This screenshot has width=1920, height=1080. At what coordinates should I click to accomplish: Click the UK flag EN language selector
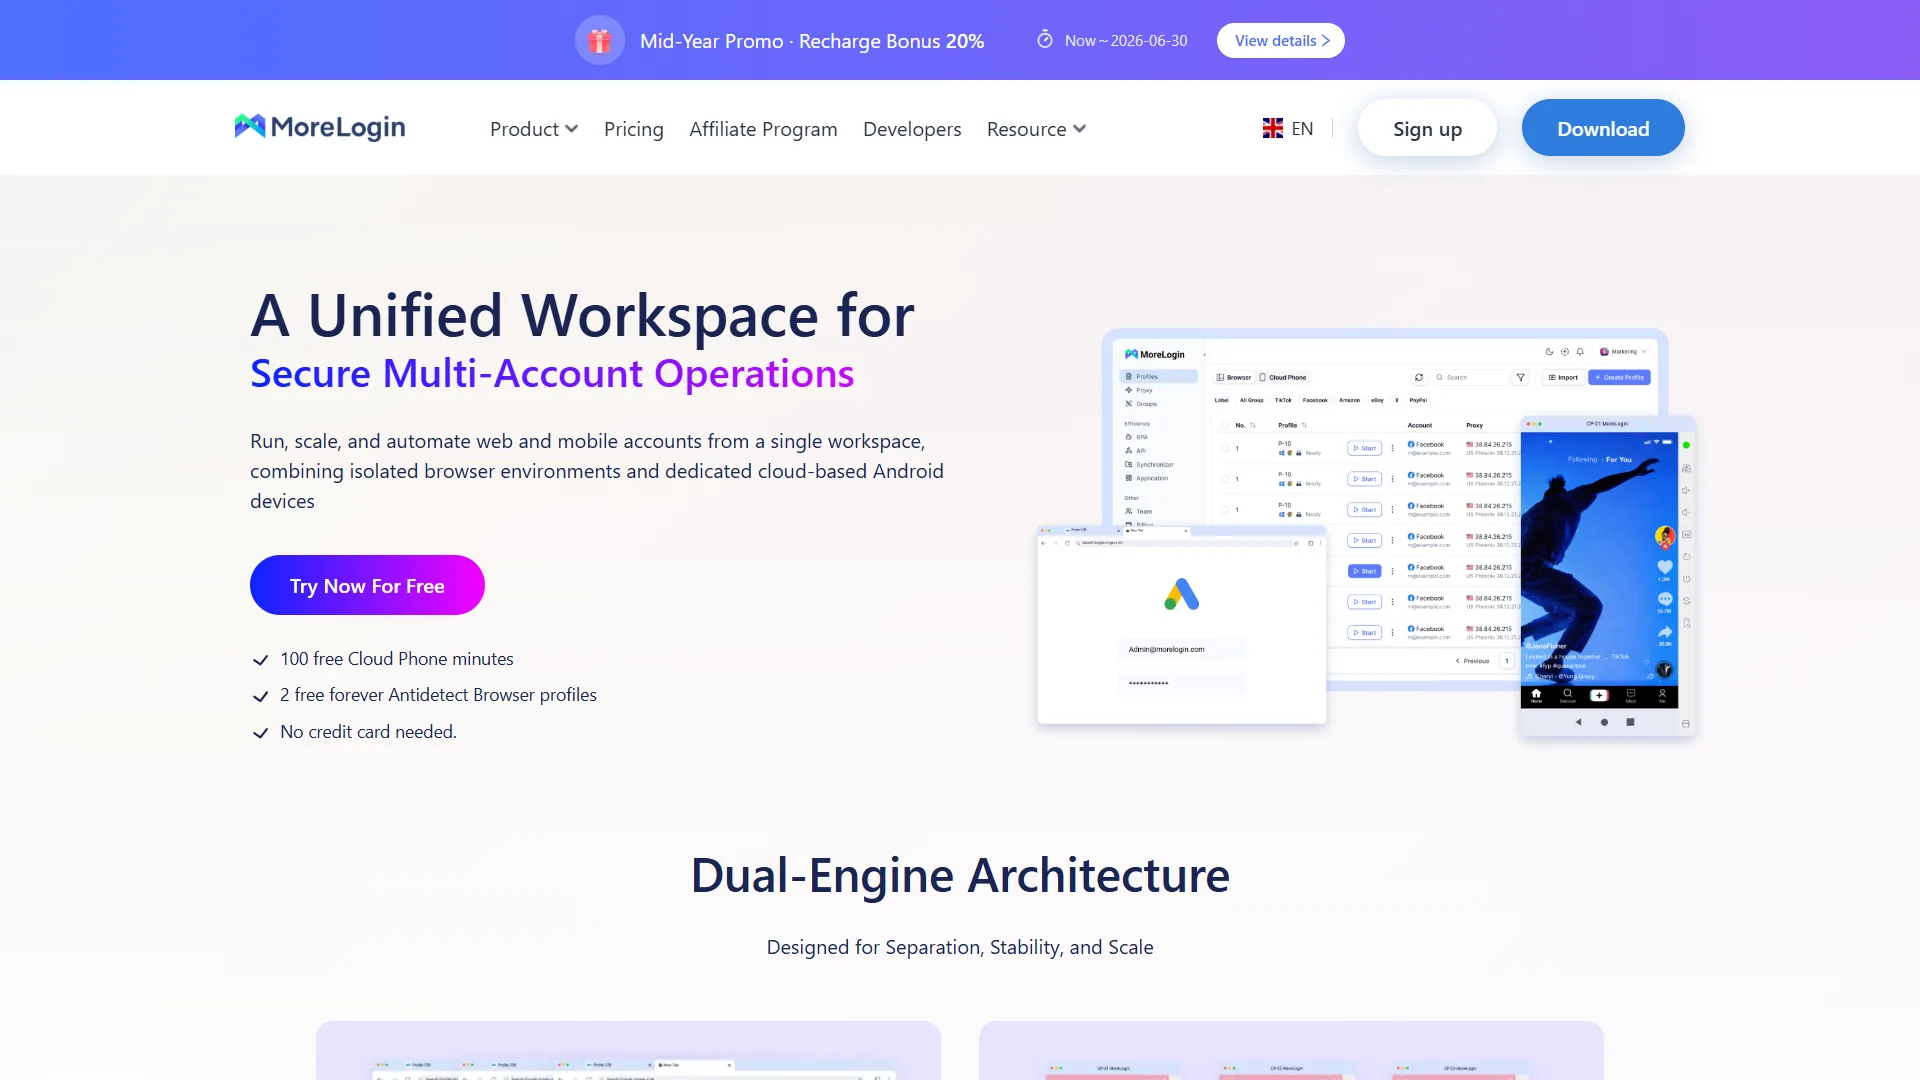[x=1288, y=128]
